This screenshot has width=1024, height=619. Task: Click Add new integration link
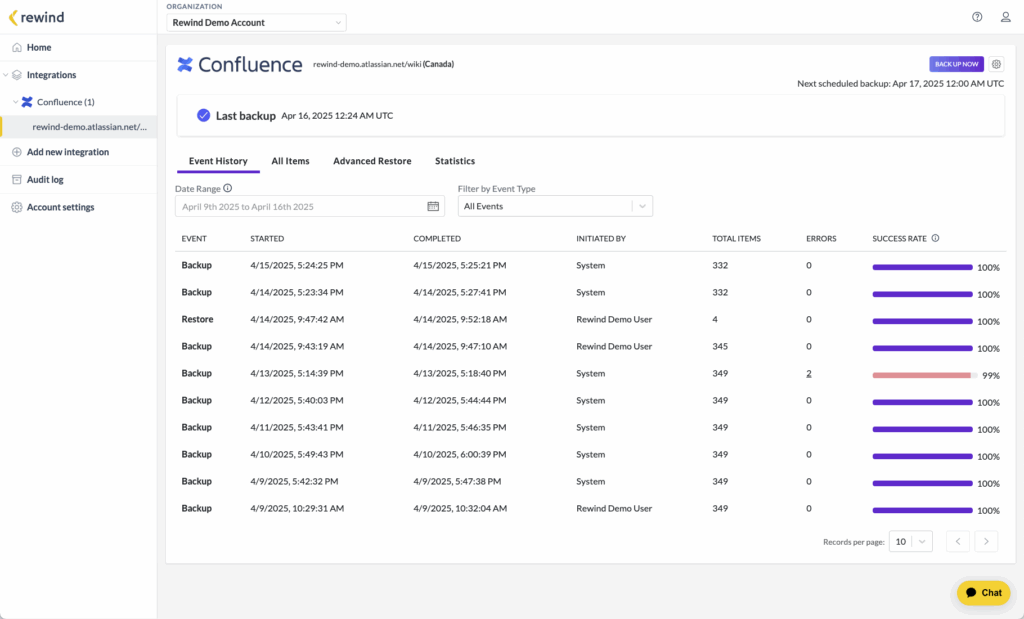68,152
